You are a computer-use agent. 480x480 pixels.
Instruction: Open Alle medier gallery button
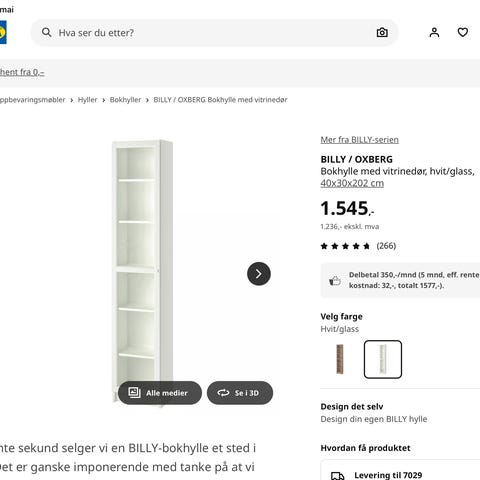click(160, 393)
